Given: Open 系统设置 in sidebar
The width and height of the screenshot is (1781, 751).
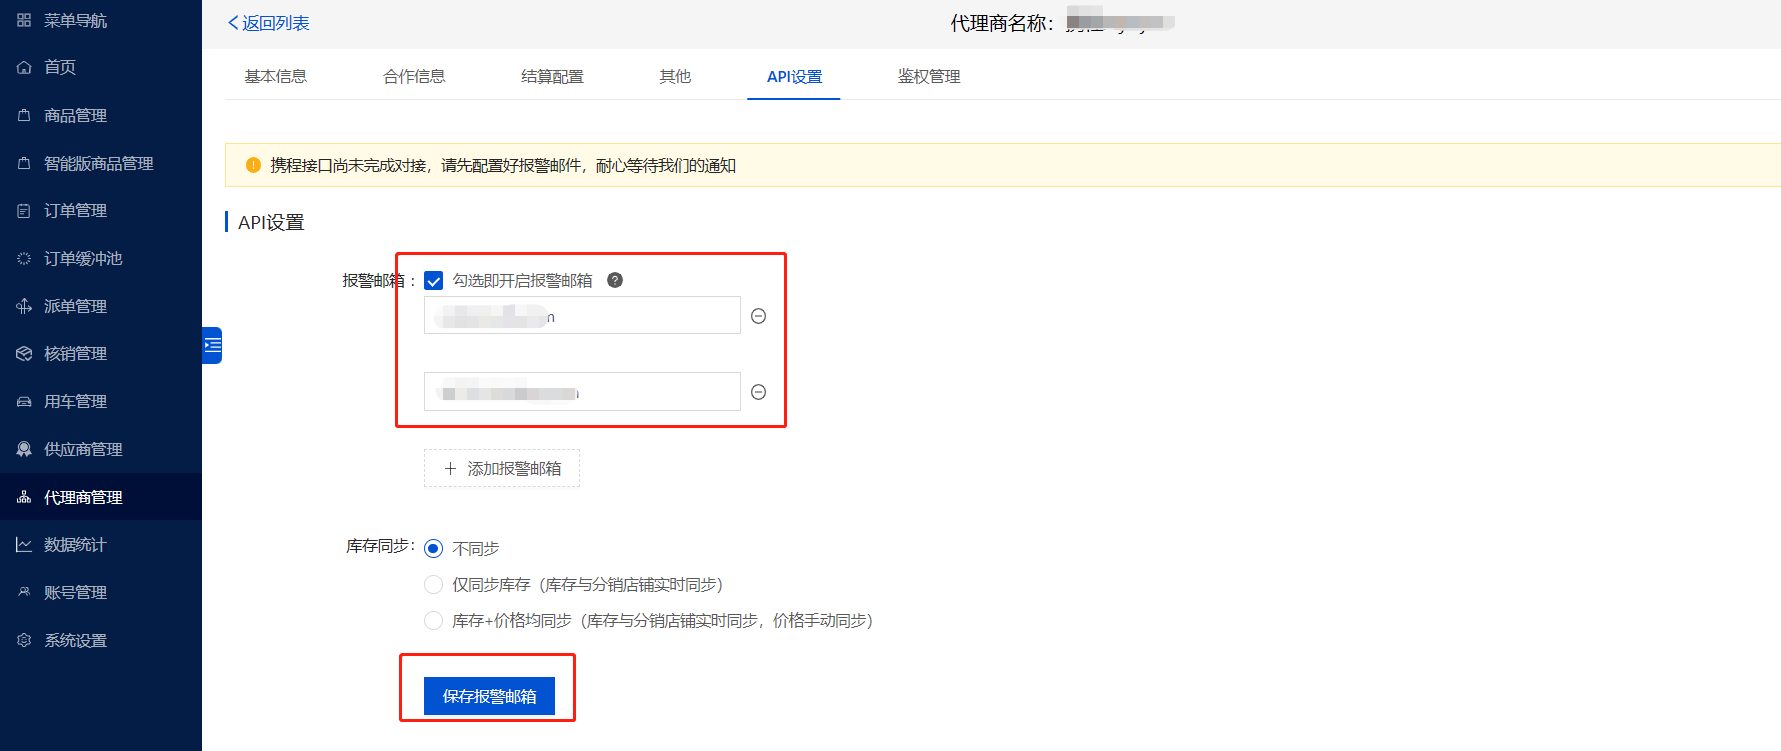Looking at the screenshot, I should coord(75,640).
